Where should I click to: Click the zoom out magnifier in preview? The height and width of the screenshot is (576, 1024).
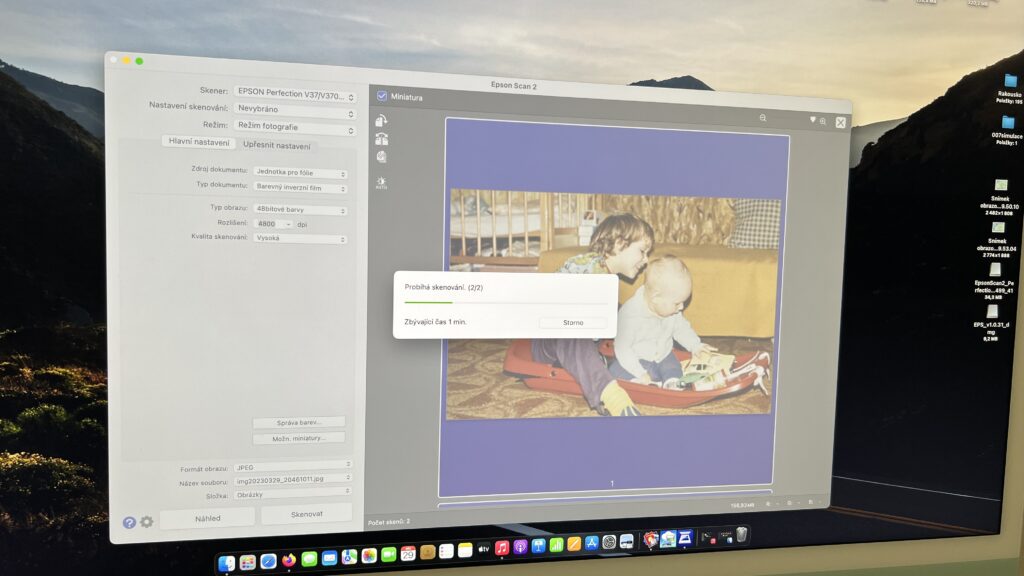click(x=763, y=118)
